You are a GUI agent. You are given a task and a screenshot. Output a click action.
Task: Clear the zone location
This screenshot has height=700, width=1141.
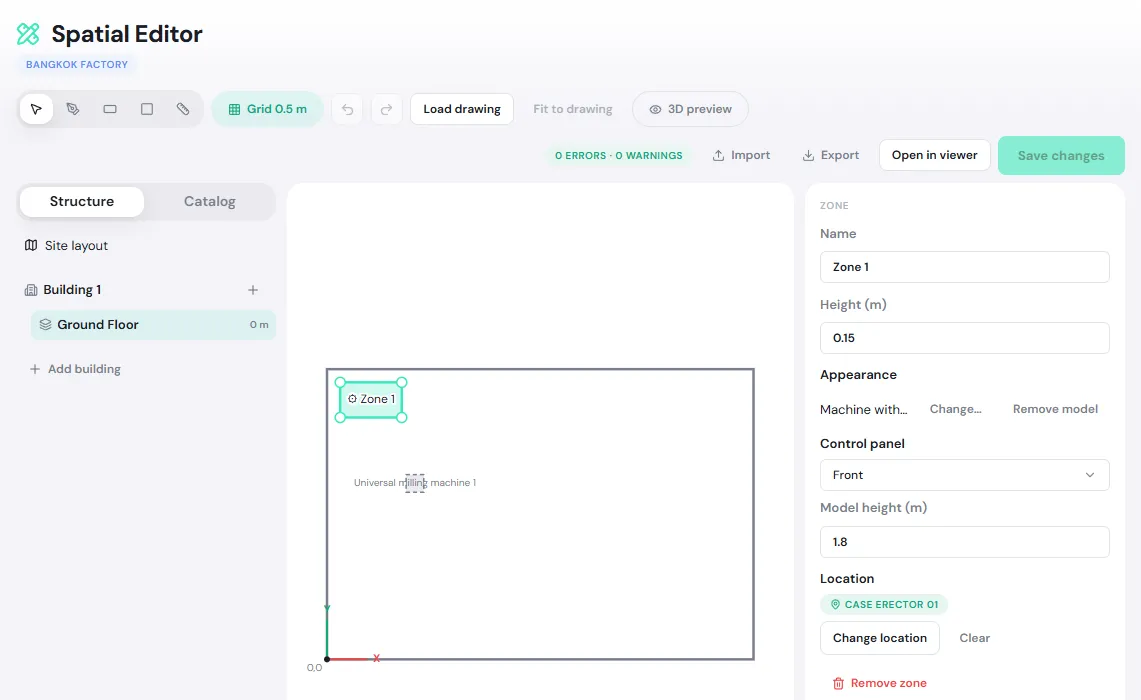(x=974, y=638)
